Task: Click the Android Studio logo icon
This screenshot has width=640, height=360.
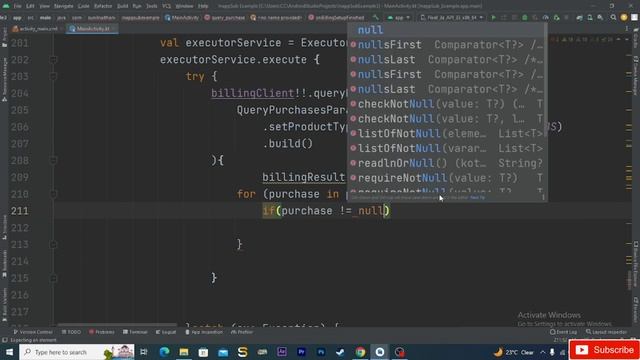Action: pos(6,6)
